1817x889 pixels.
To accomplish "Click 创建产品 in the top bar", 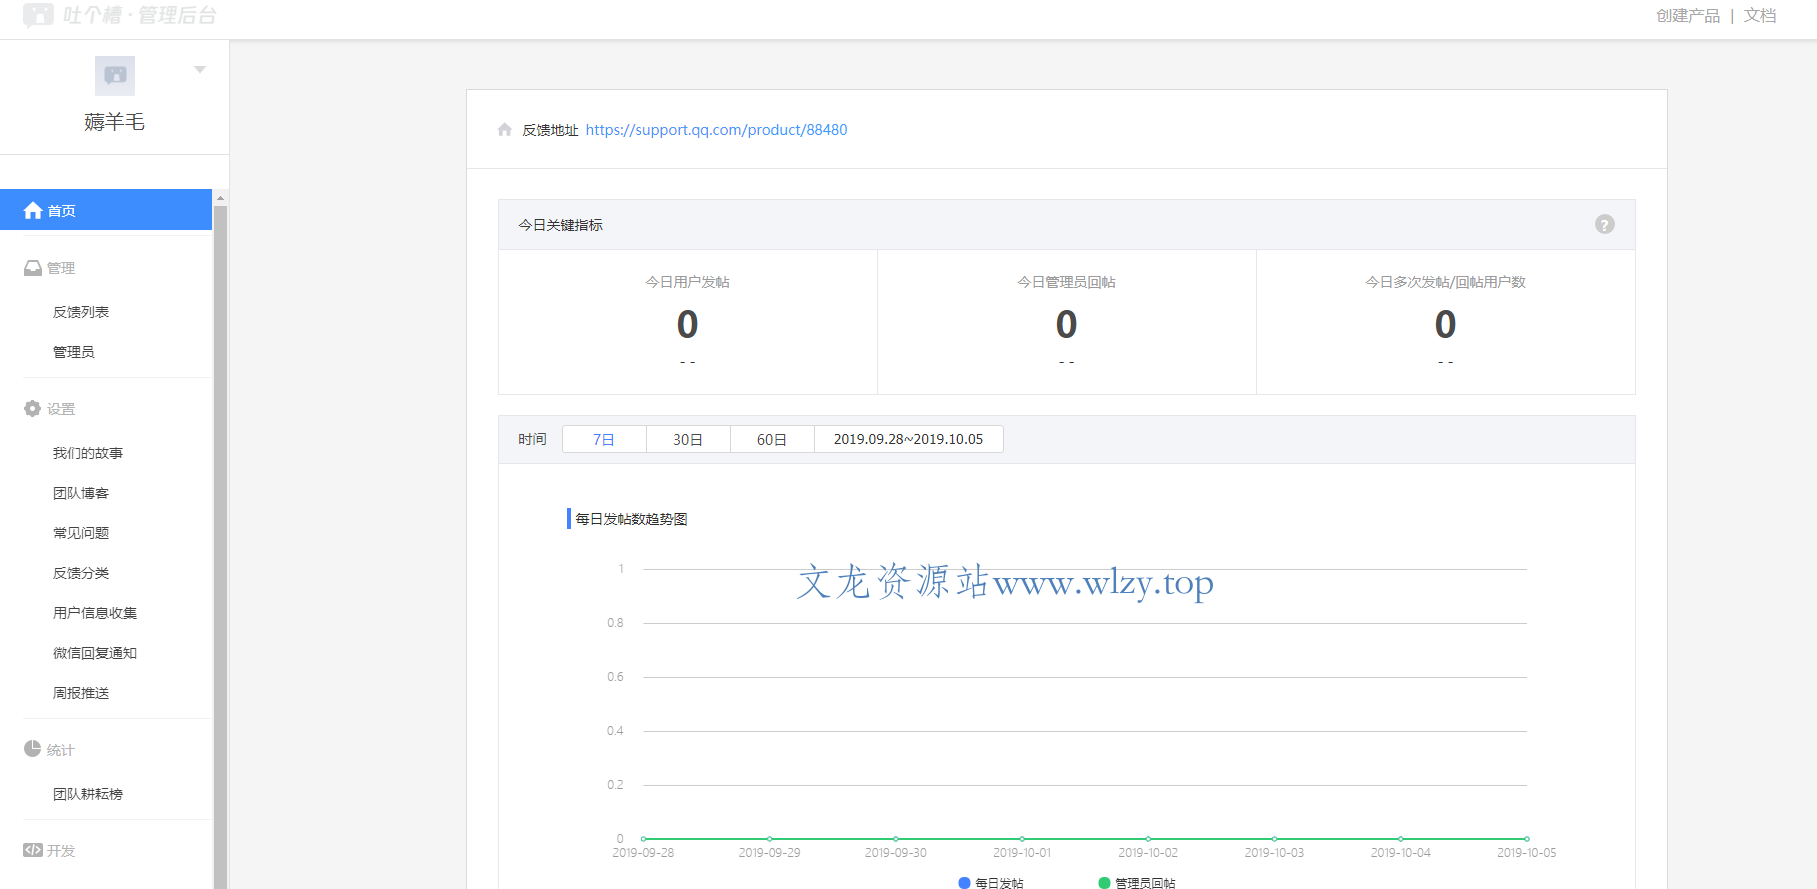I will coord(1688,16).
